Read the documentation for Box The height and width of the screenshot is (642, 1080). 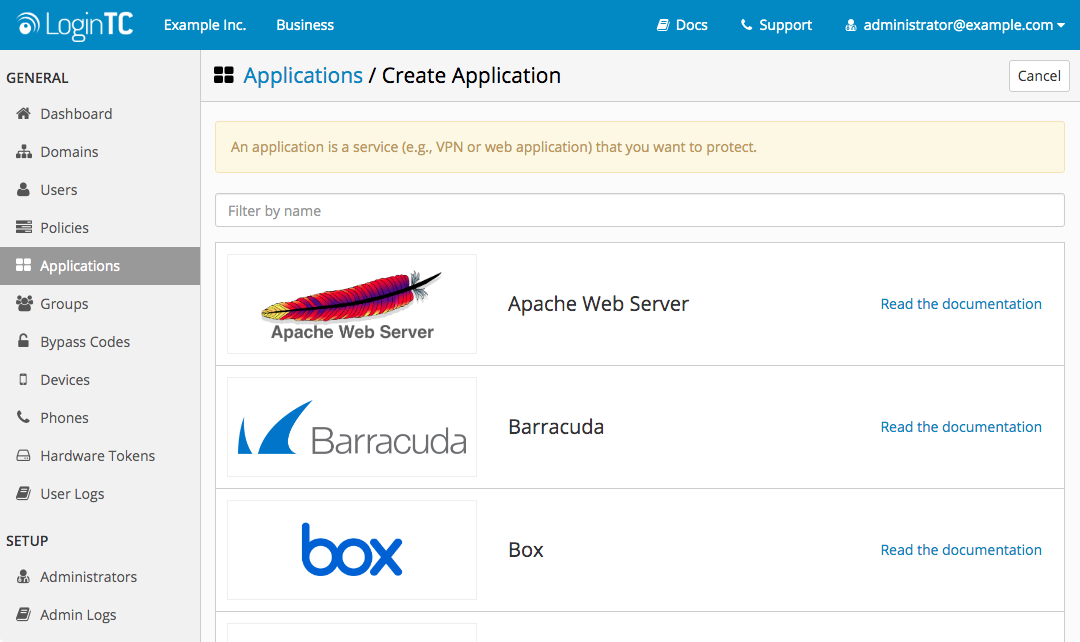(x=961, y=550)
